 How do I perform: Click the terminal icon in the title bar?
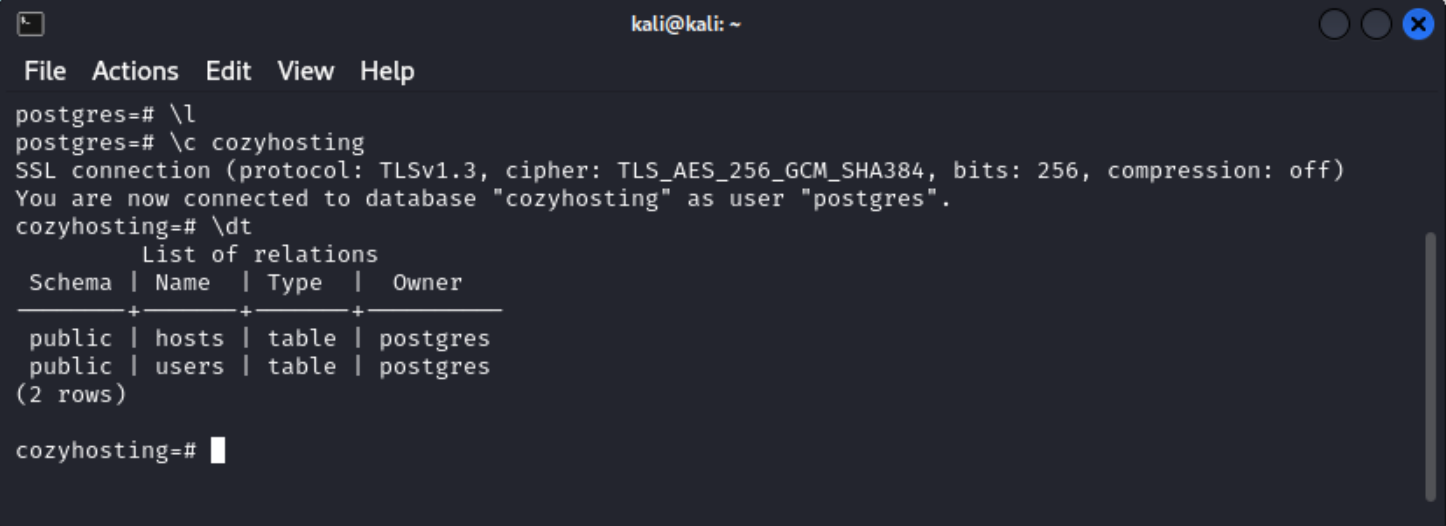click(x=30, y=23)
